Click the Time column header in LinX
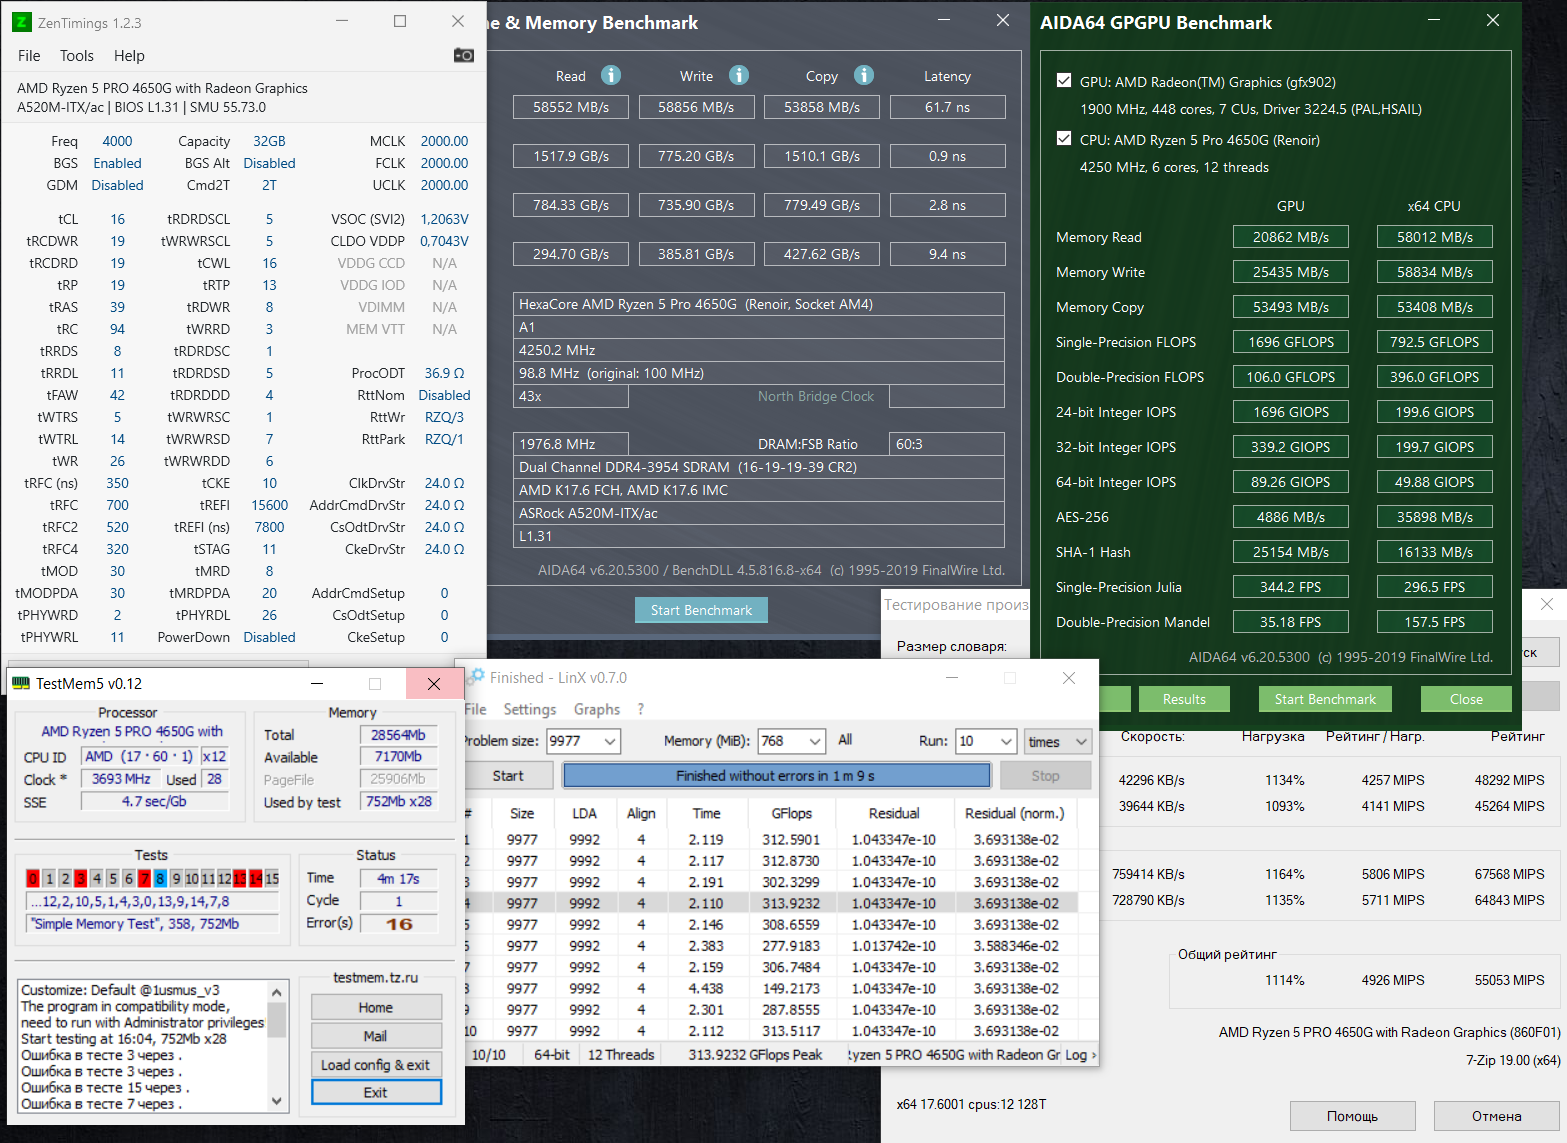1567x1143 pixels. tap(706, 813)
